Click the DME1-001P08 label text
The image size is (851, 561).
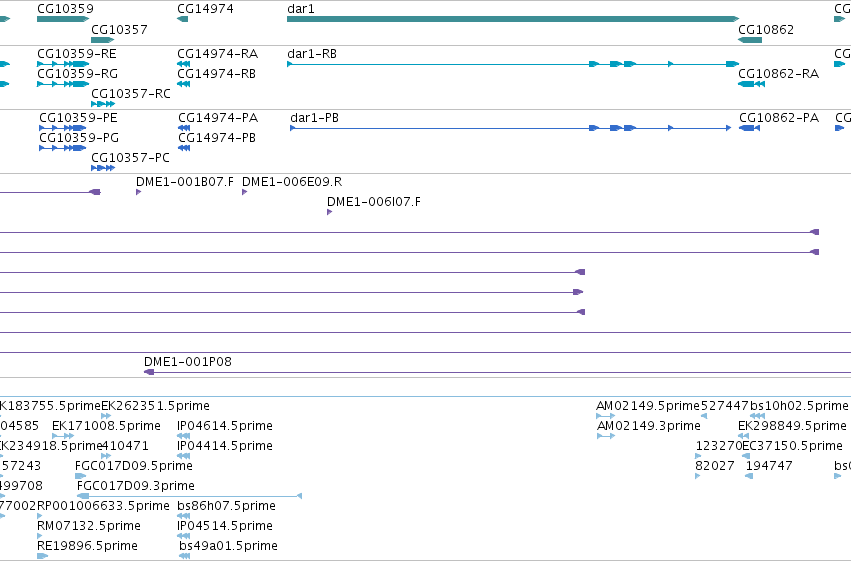(188, 362)
